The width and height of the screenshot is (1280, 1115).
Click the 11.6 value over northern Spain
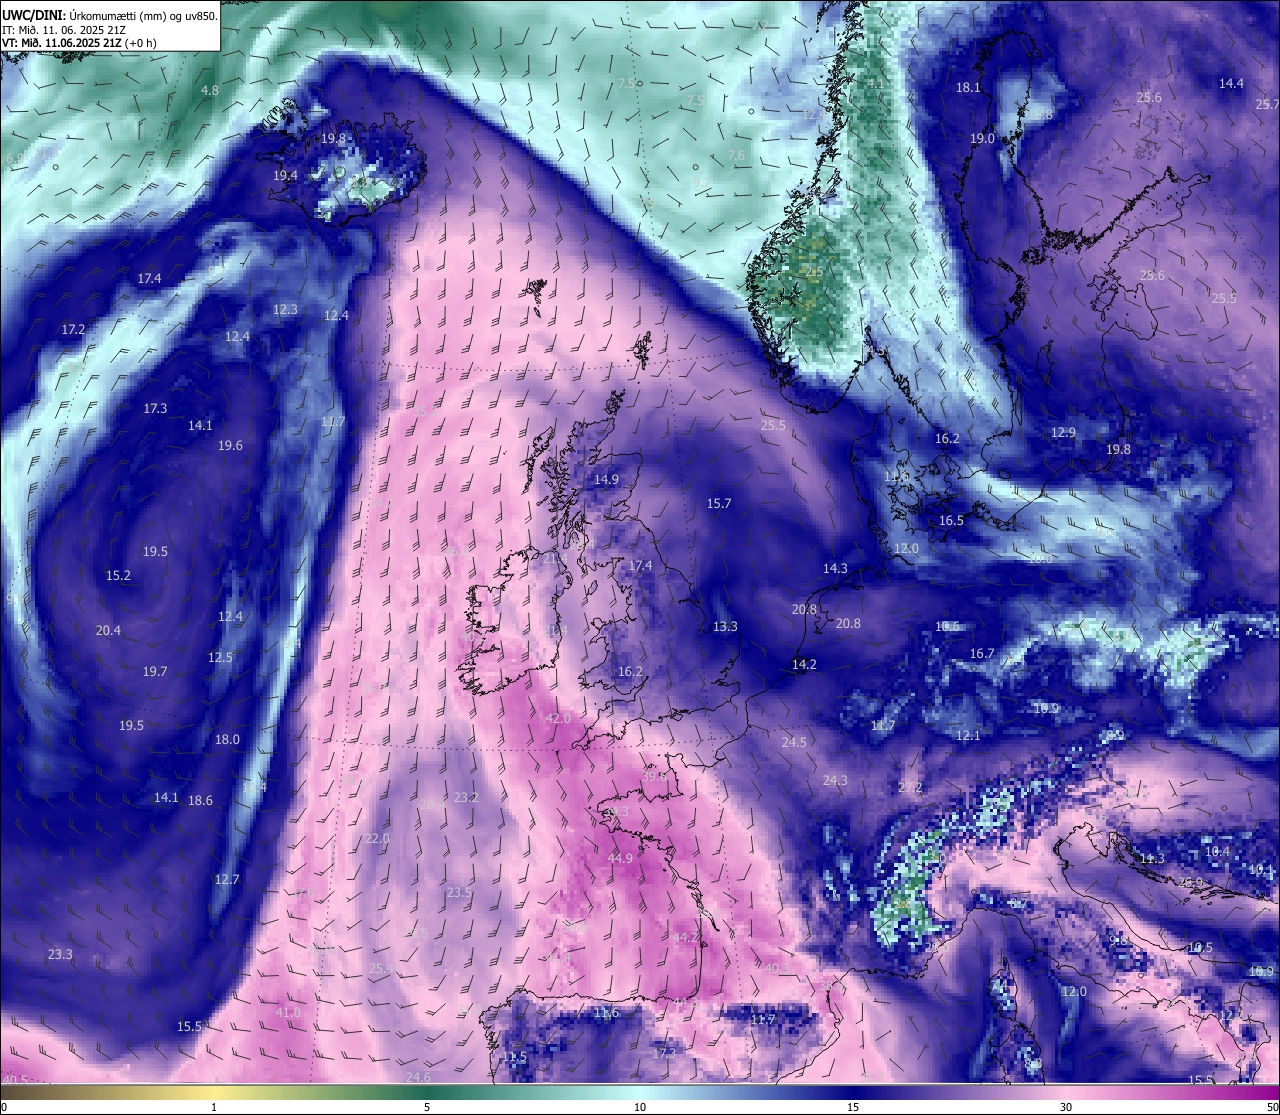(606, 1013)
